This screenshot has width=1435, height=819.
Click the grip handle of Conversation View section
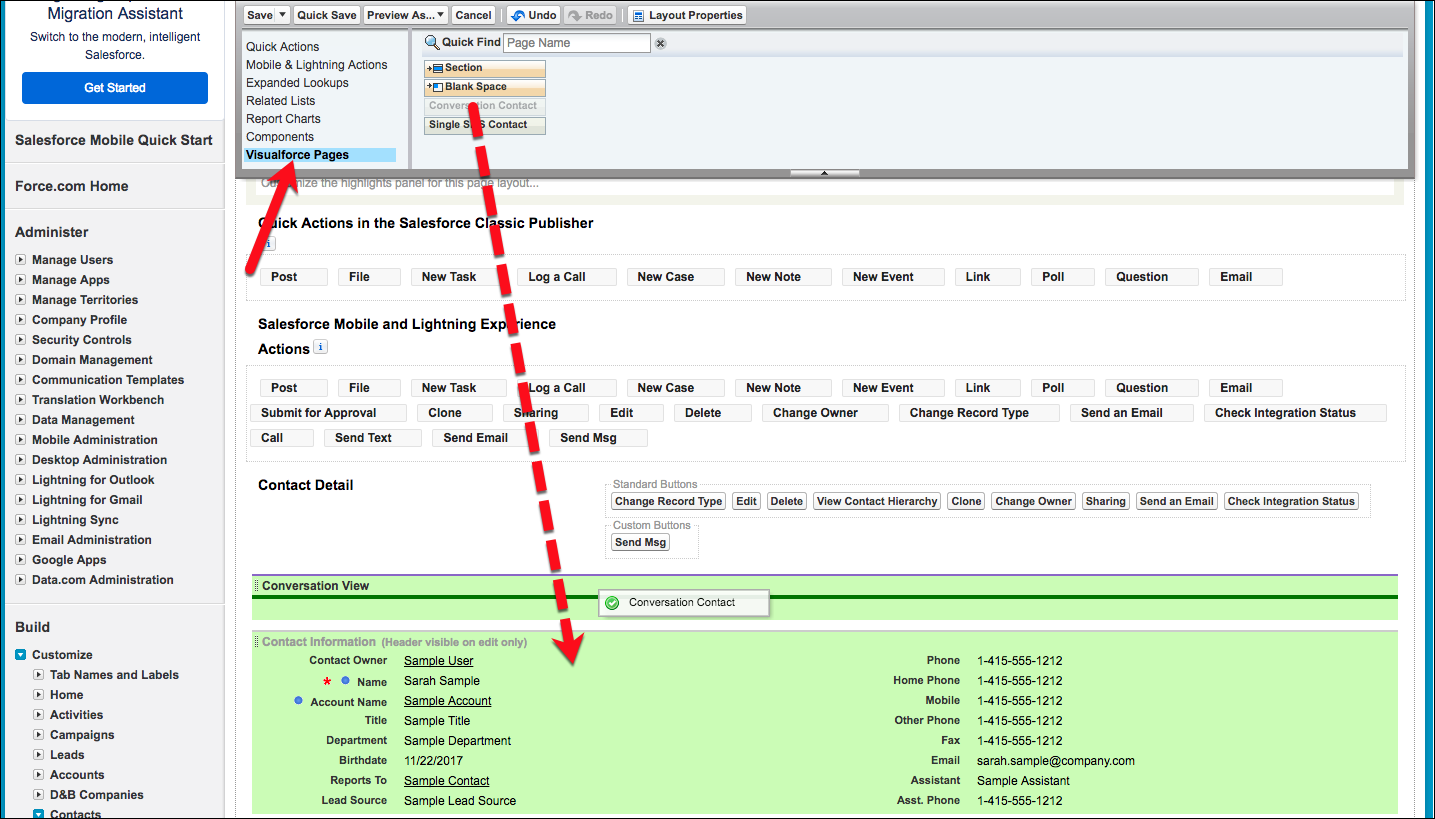[x=256, y=586]
